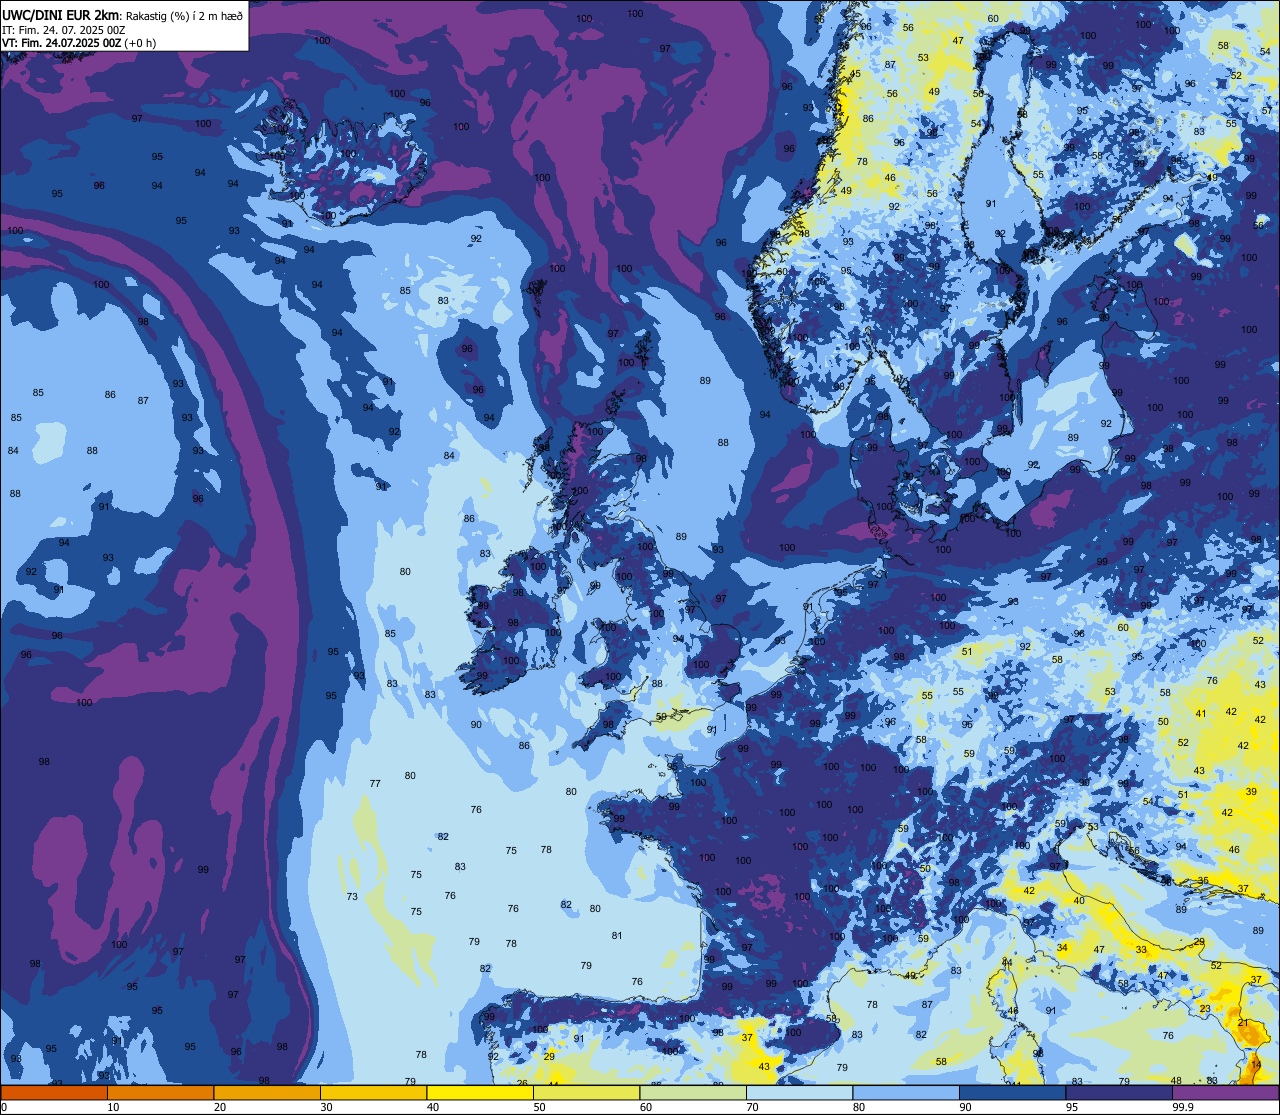Viewport: 1280px width, 1115px height.
Task: Click the map value "73" over the Atlantic
Action: click(352, 897)
